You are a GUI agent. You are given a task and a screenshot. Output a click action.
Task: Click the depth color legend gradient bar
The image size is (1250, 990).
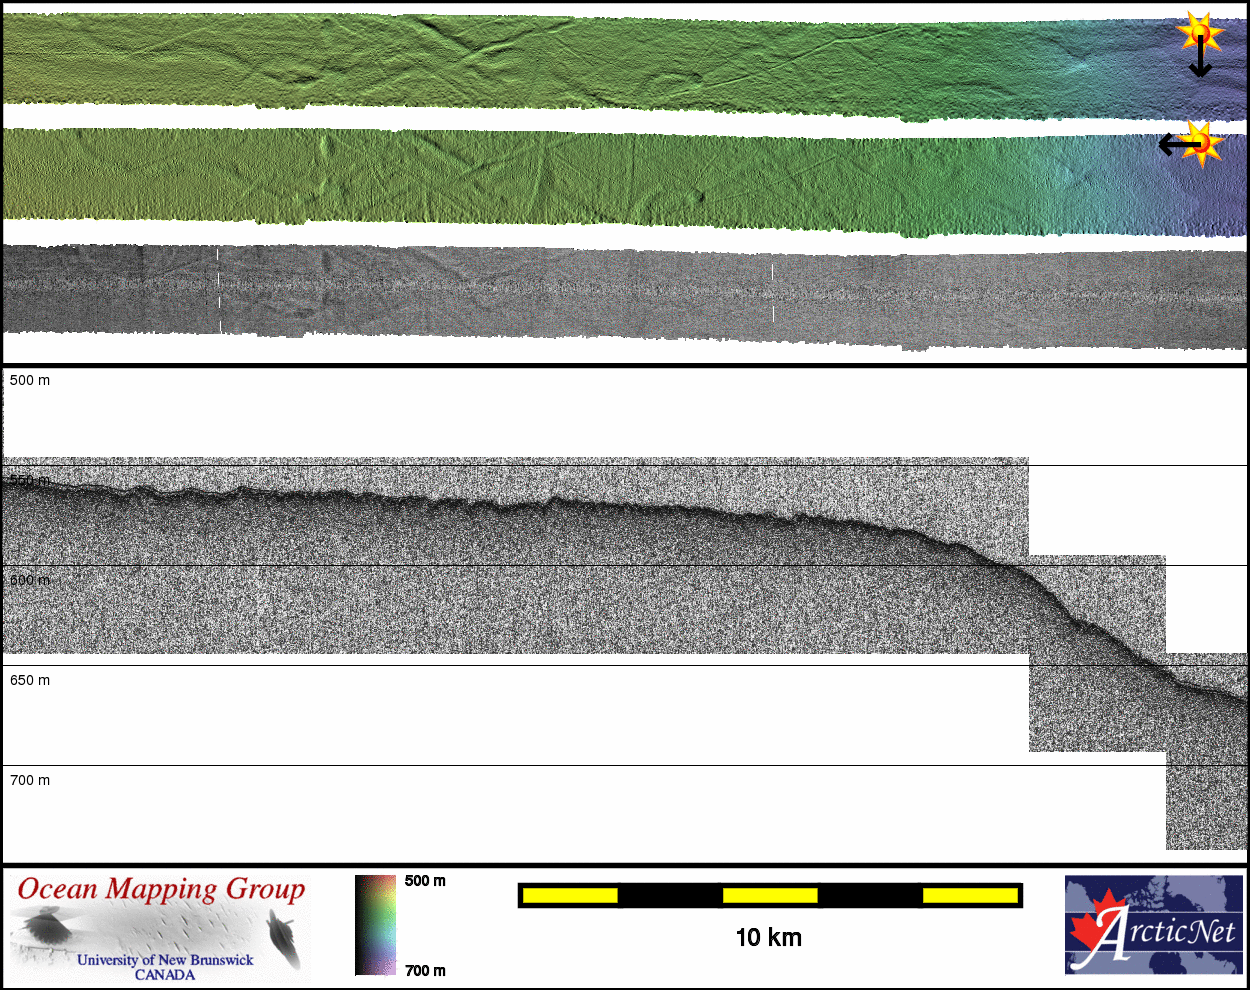375,925
